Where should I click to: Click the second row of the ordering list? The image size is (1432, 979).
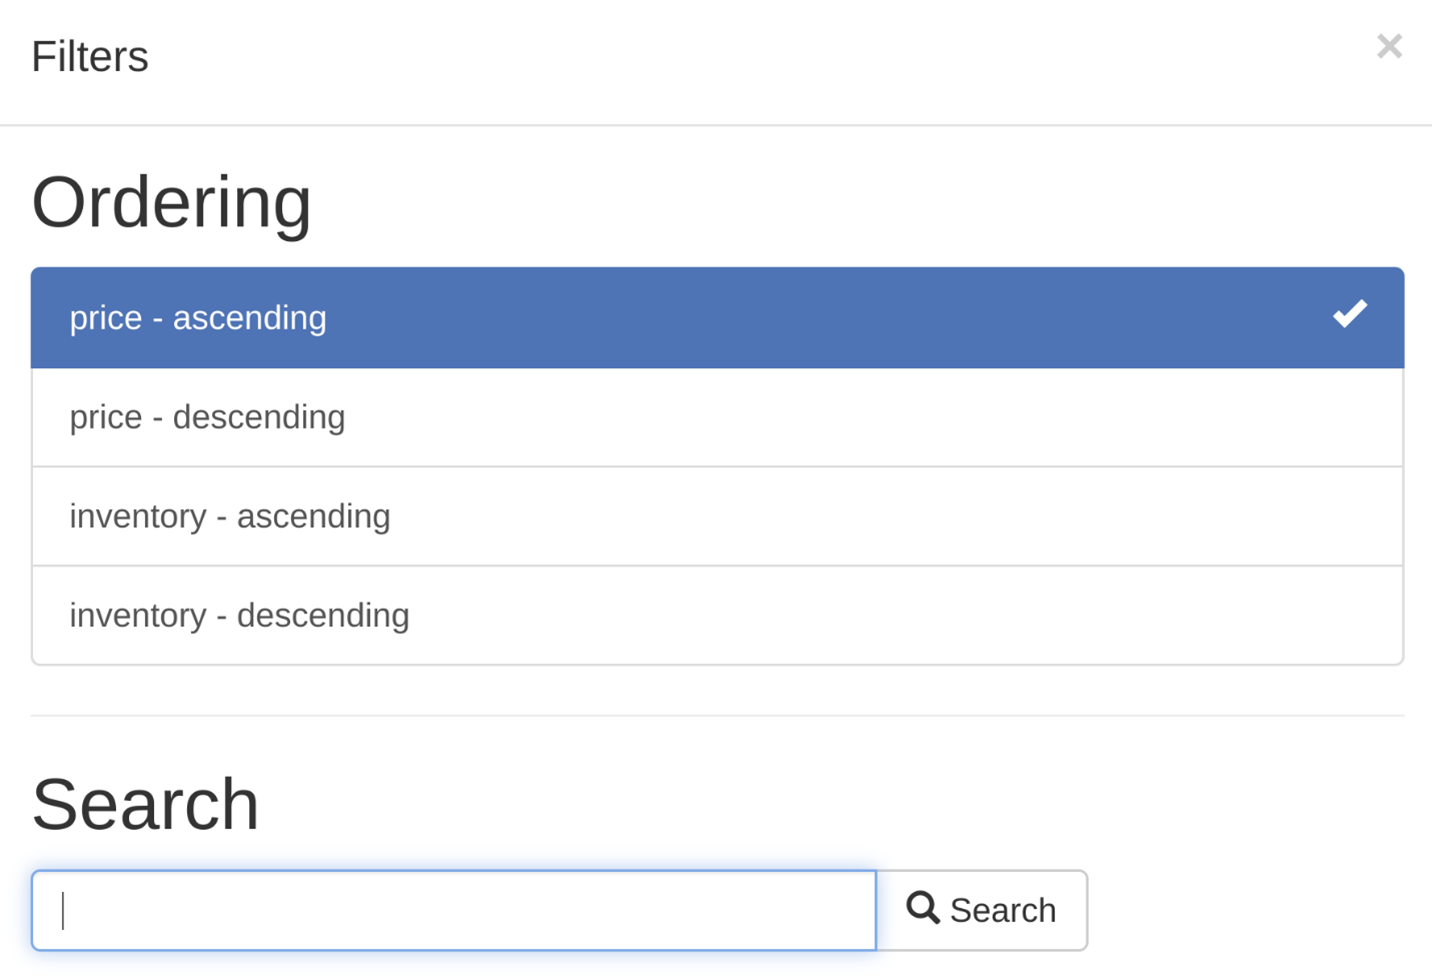pos(716,417)
